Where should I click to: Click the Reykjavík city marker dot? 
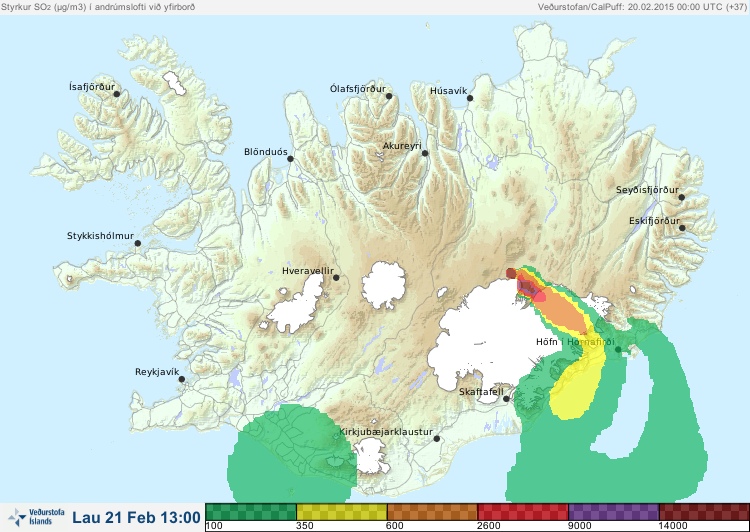(x=182, y=379)
